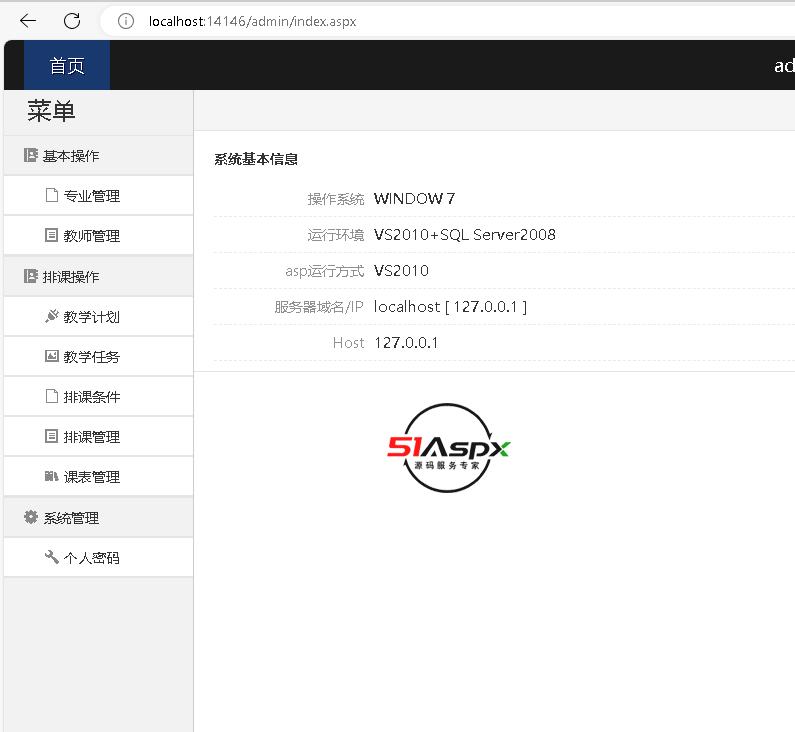Image resolution: width=795 pixels, height=732 pixels.
Task: Select localhost [ 127.0.0.1 ] value
Action: pyautogui.click(x=450, y=307)
